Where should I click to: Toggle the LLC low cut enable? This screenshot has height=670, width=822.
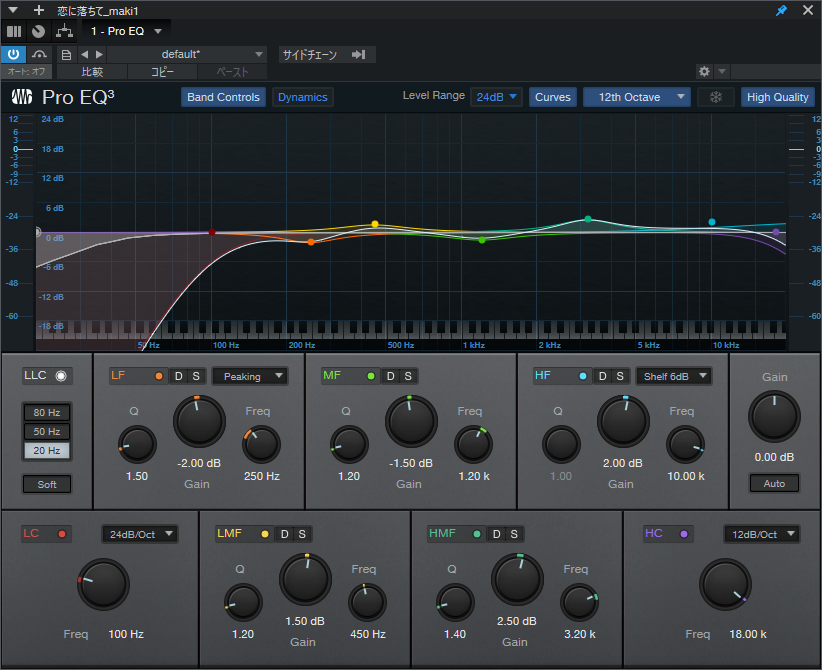tap(61, 376)
